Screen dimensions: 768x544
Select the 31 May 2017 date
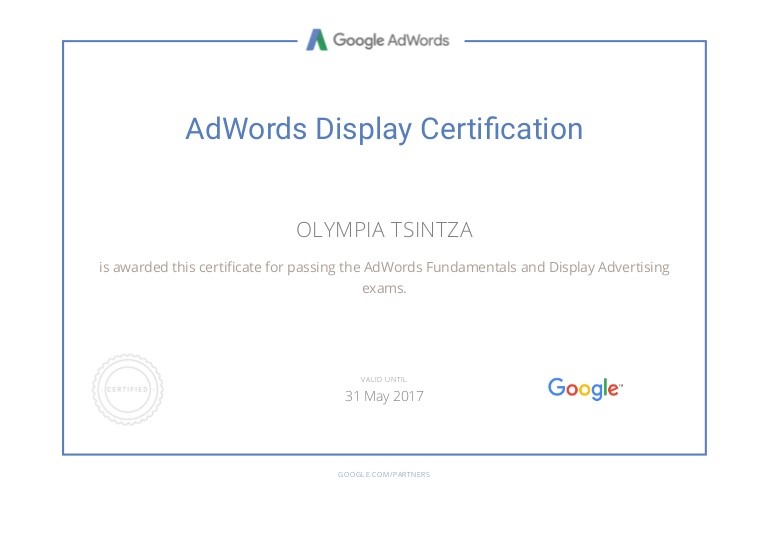(x=384, y=396)
